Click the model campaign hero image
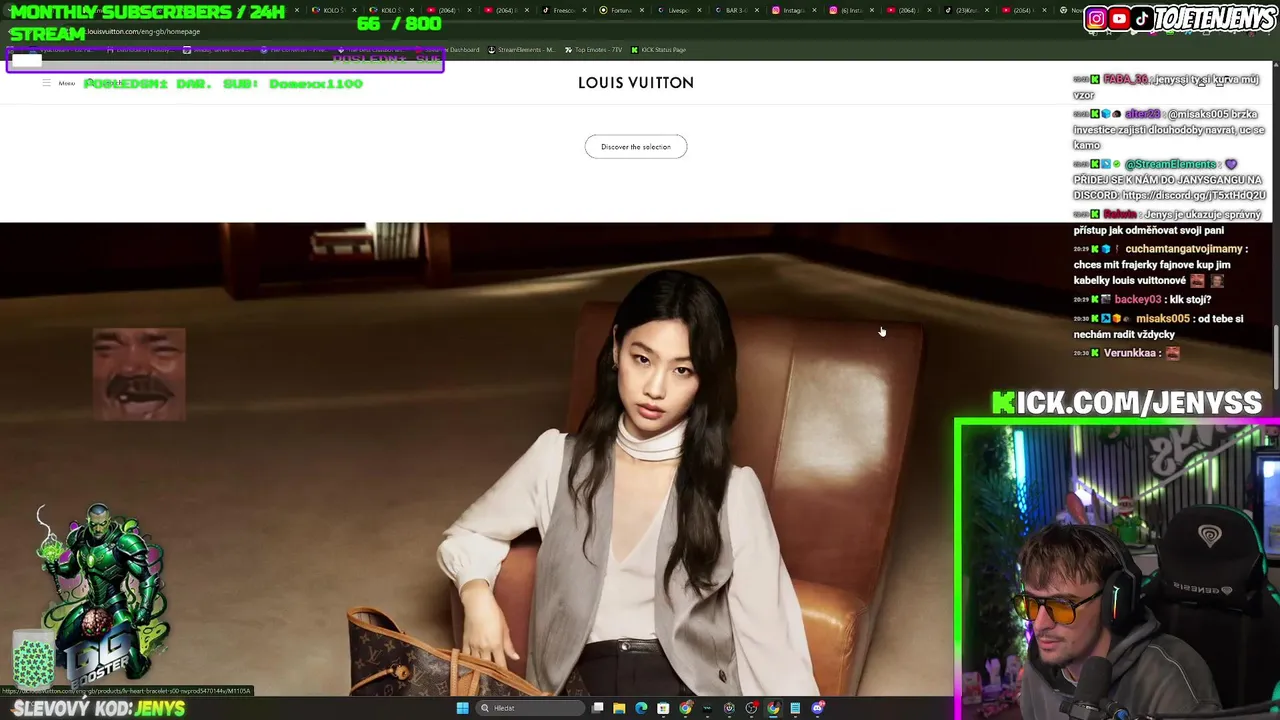Viewport: 1280px width, 720px height. coord(477,458)
